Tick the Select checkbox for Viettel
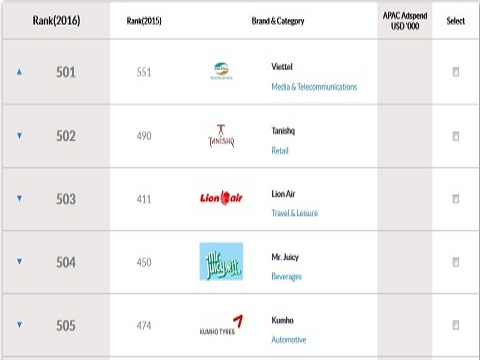The image size is (480, 360). [x=455, y=72]
